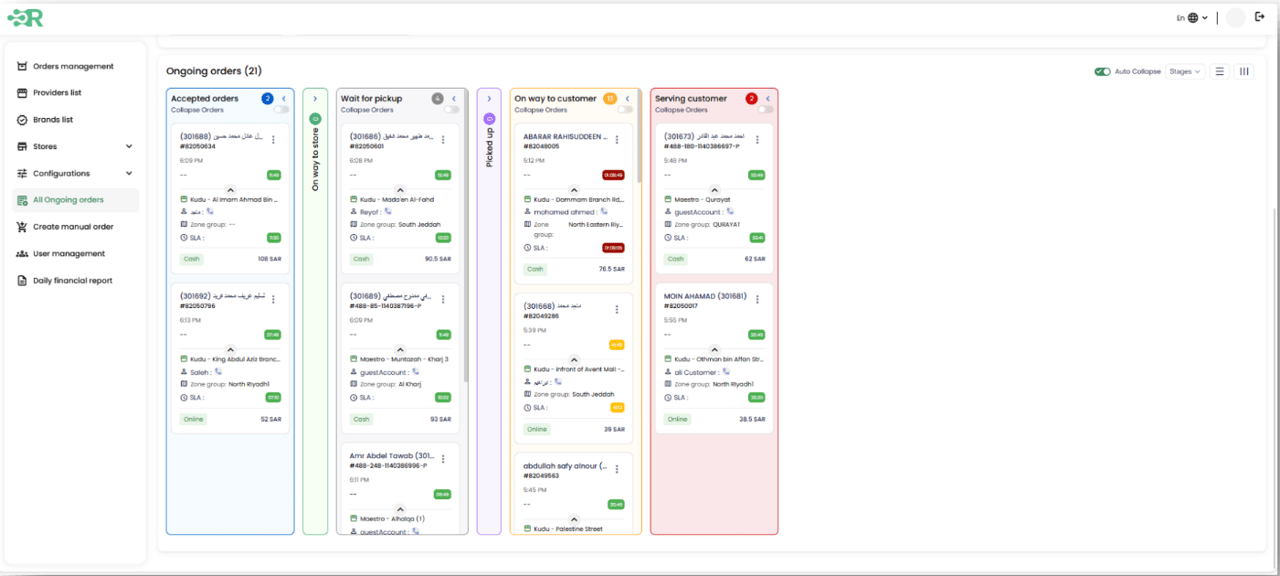Click the logout icon in top bar

pyautogui.click(x=1259, y=17)
